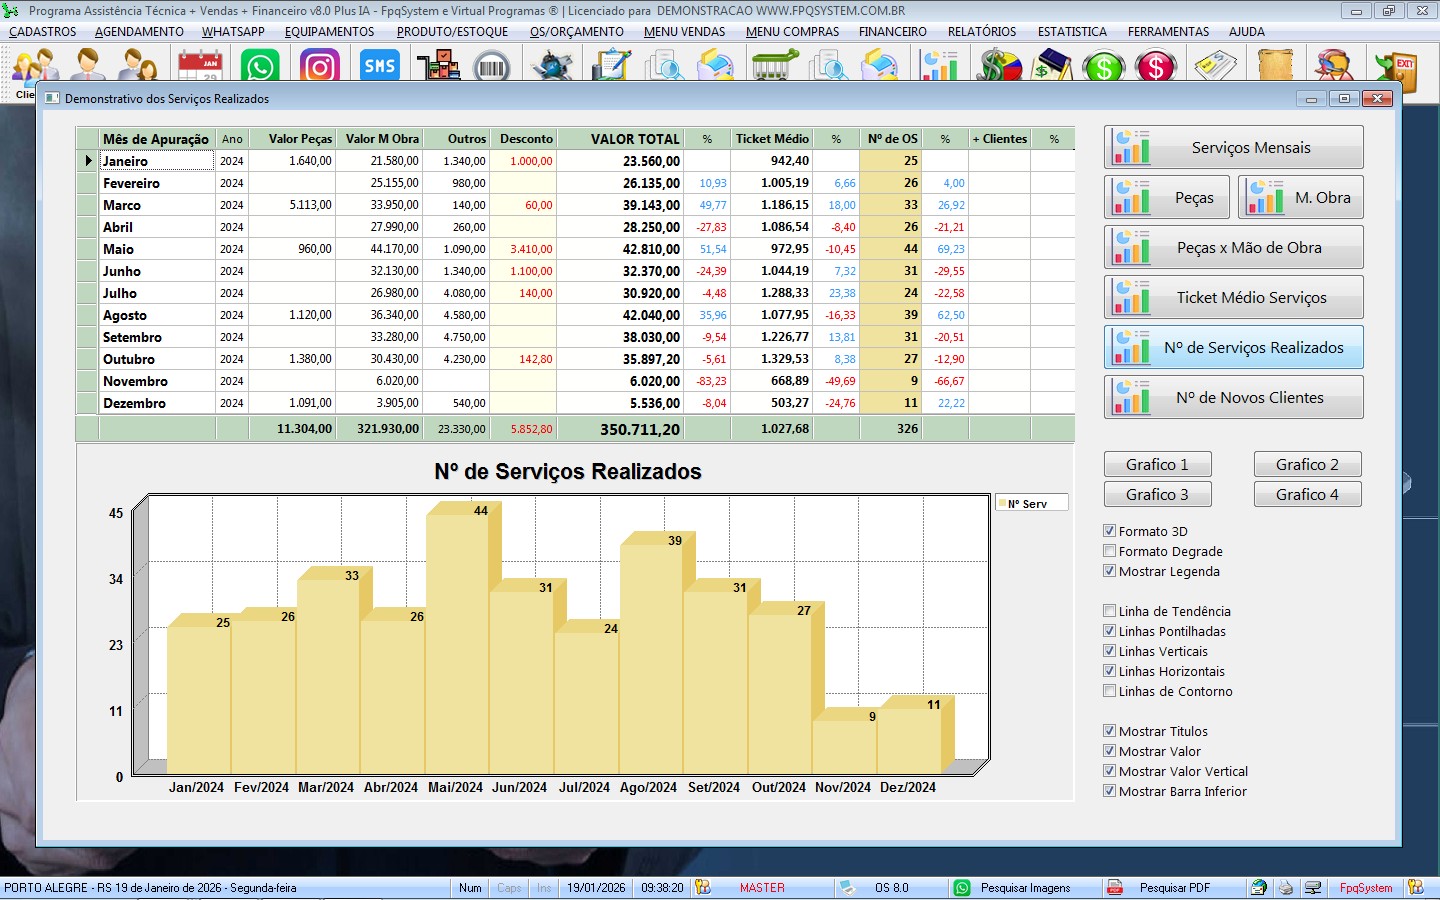Image resolution: width=1440 pixels, height=900 pixels.
Task: Click the green dollar sign icon
Action: click(1103, 68)
